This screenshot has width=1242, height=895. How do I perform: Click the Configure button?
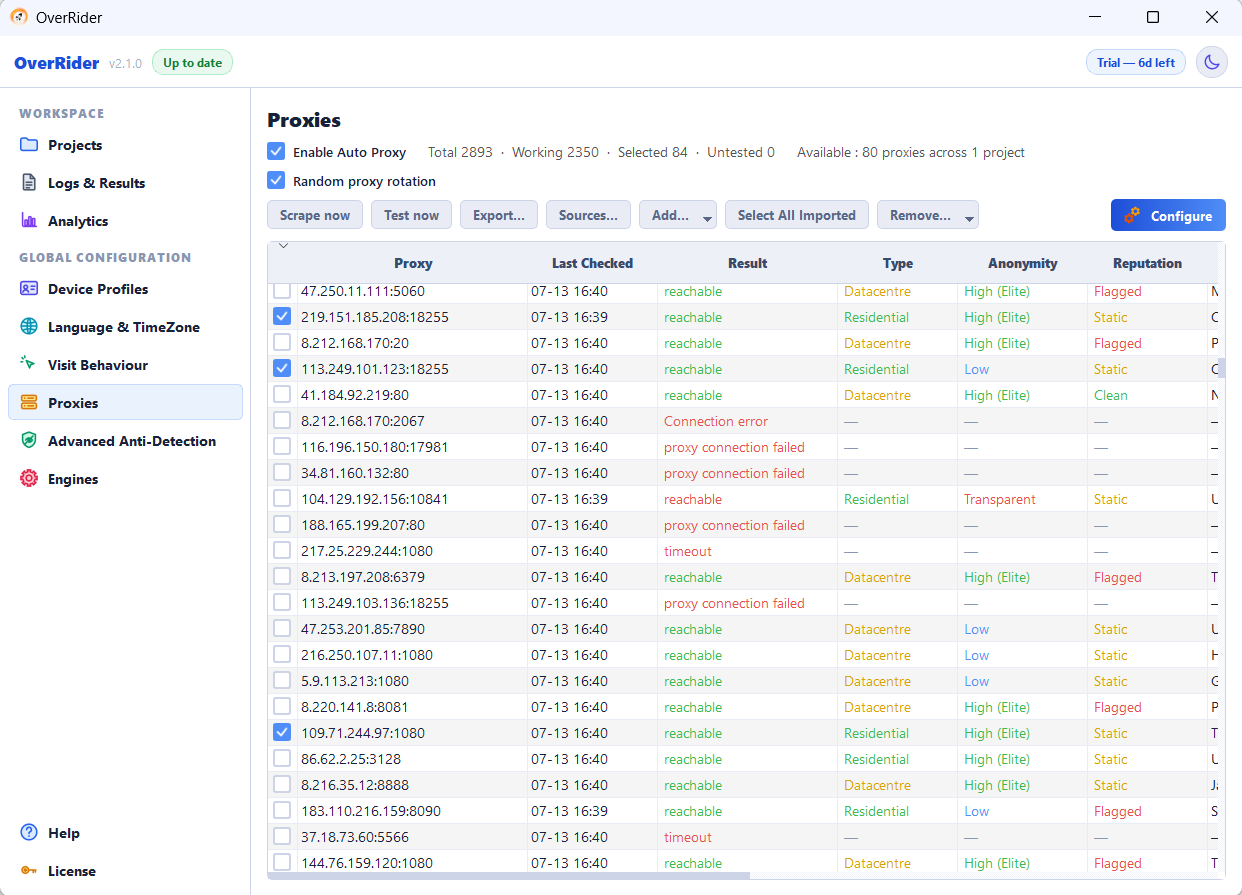pos(1168,216)
